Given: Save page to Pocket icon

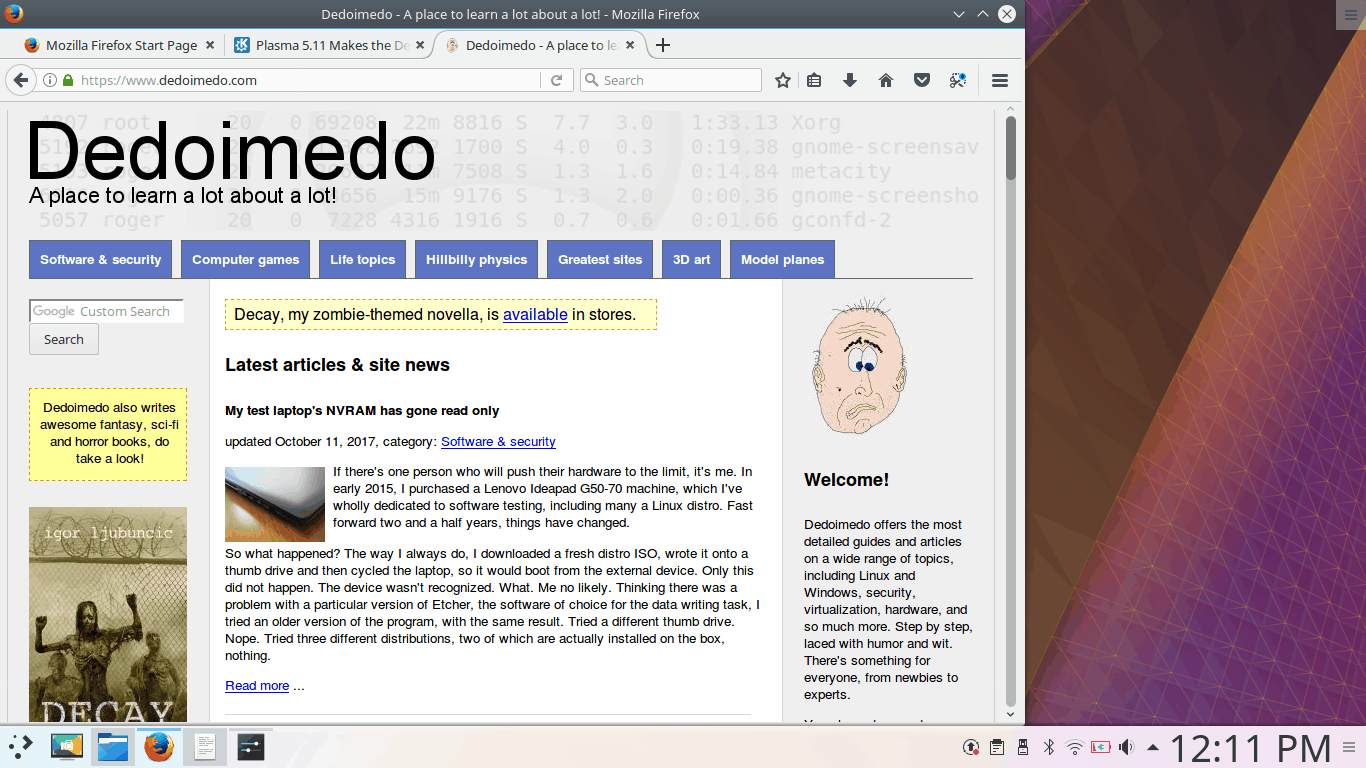Looking at the screenshot, I should 922,80.
